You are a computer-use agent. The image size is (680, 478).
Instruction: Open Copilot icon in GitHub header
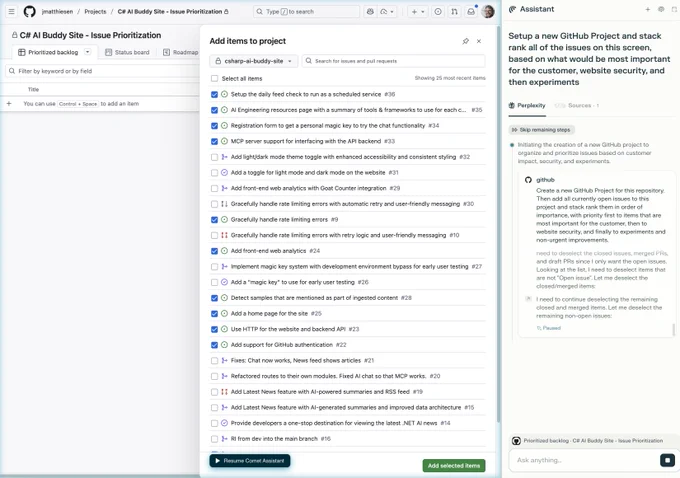pos(370,12)
